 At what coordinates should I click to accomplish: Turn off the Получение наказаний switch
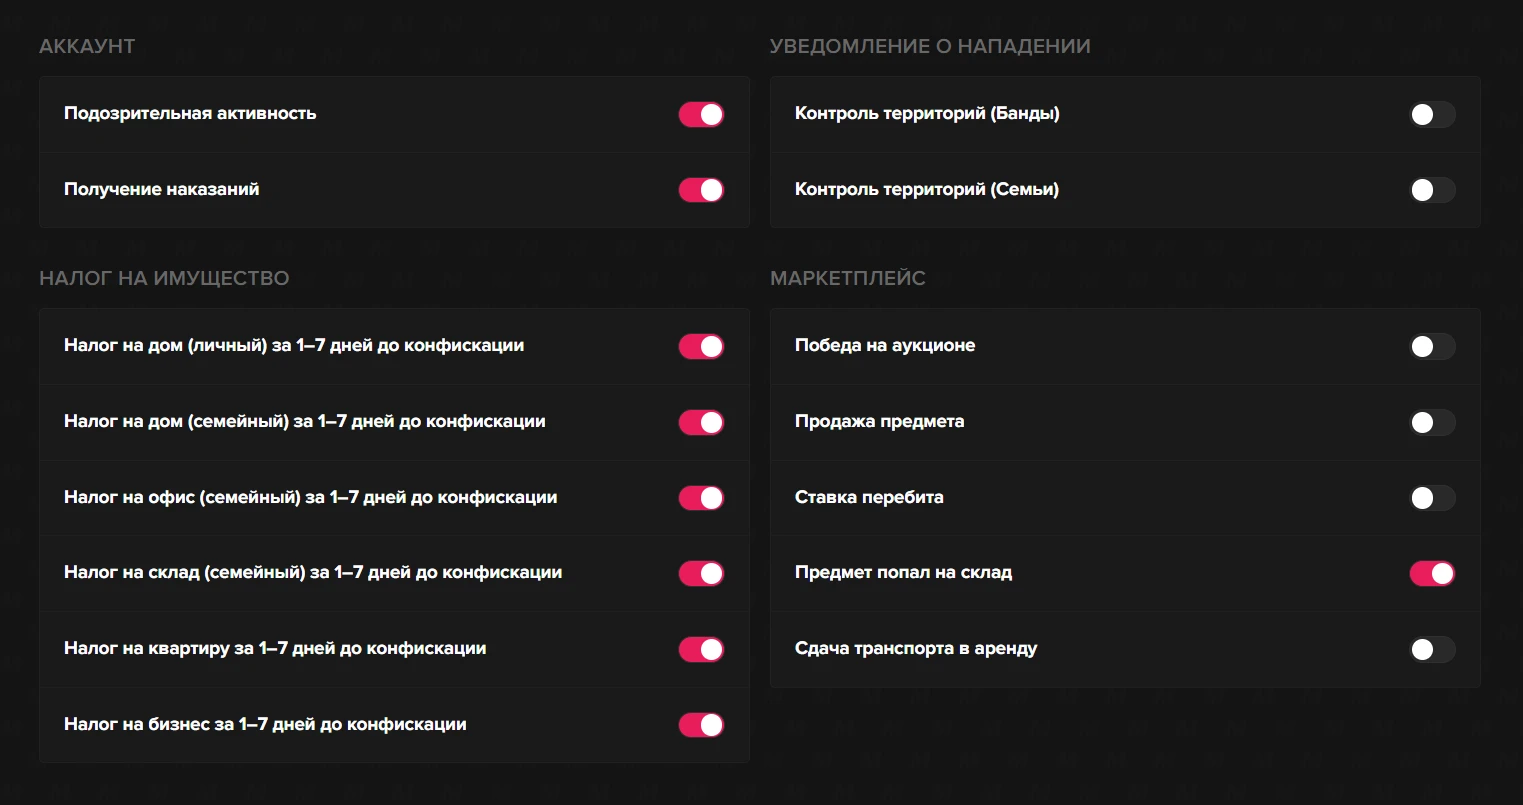(x=701, y=190)
